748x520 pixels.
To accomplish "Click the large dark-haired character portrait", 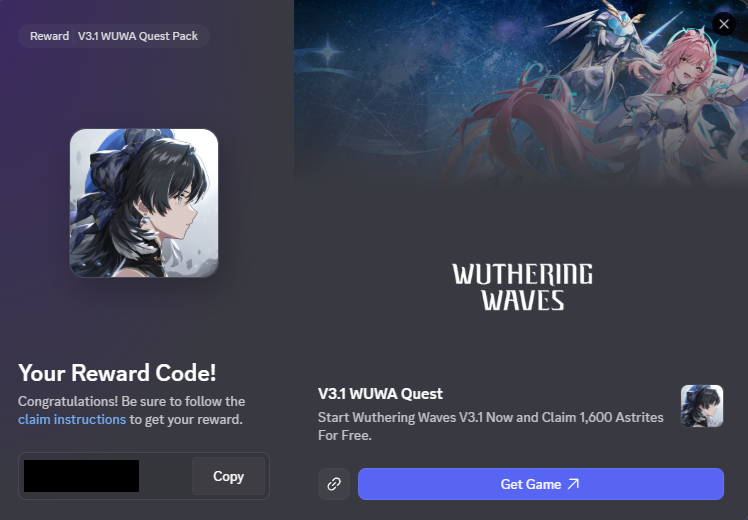I will [x=144, y=203].
